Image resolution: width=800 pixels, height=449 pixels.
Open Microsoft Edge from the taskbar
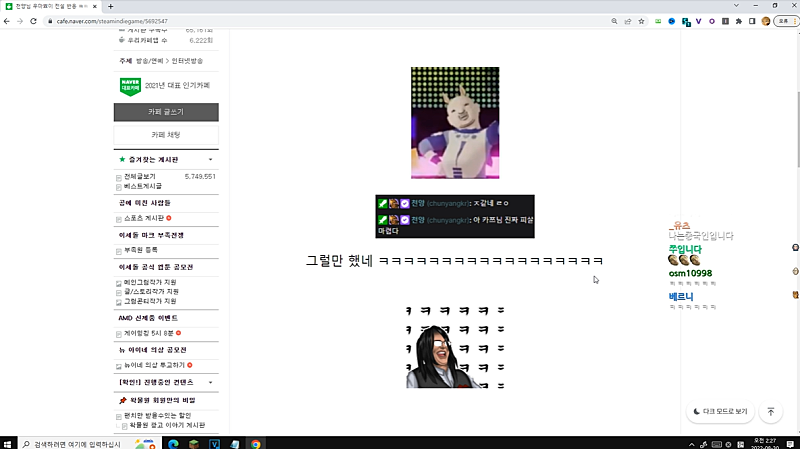pos(173,444)
